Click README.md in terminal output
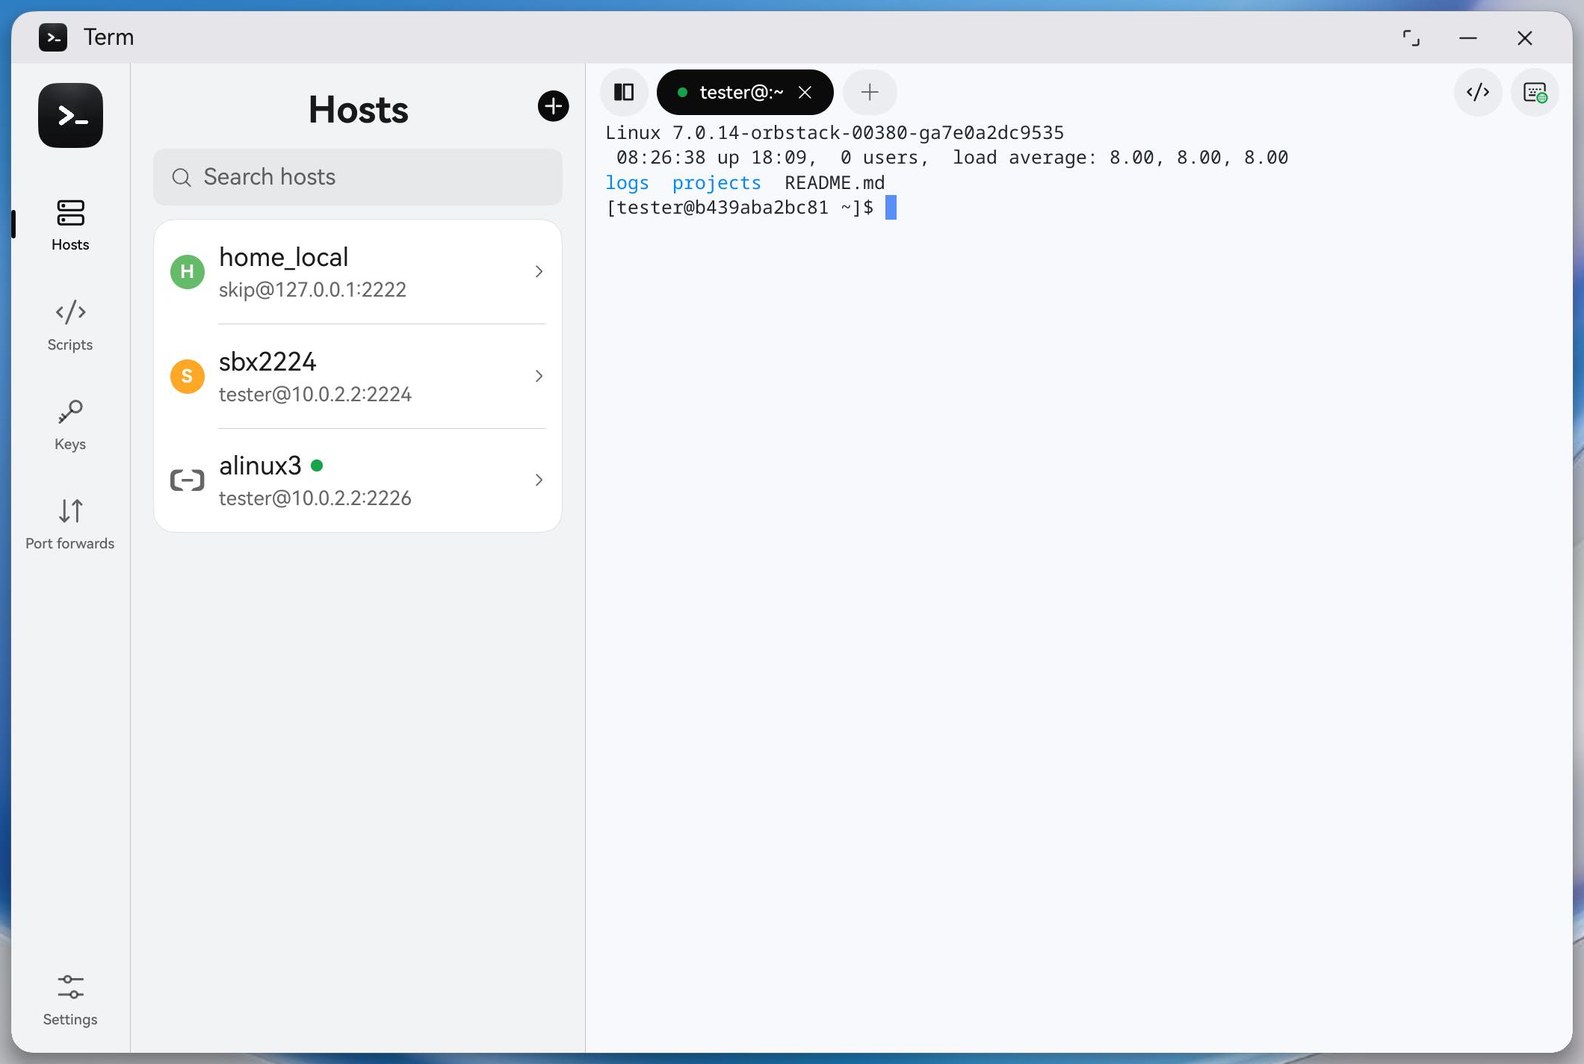Image resolution: width=1584 pixels, height=1064 pixels. click(835, 183)
